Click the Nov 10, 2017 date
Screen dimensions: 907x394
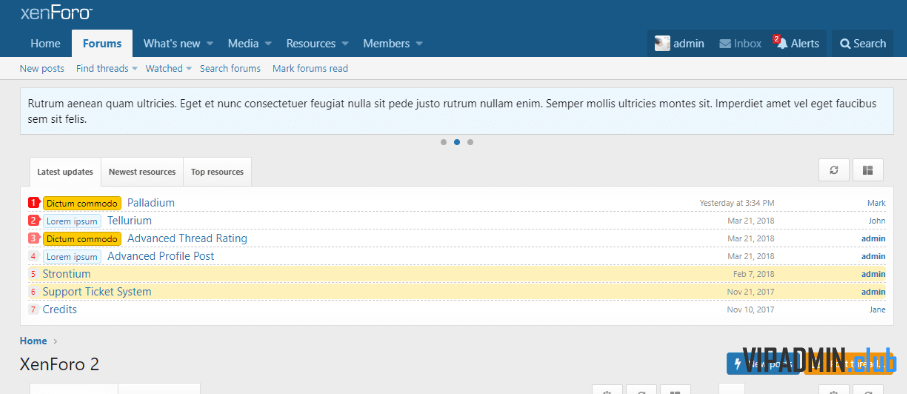[751, 310]
